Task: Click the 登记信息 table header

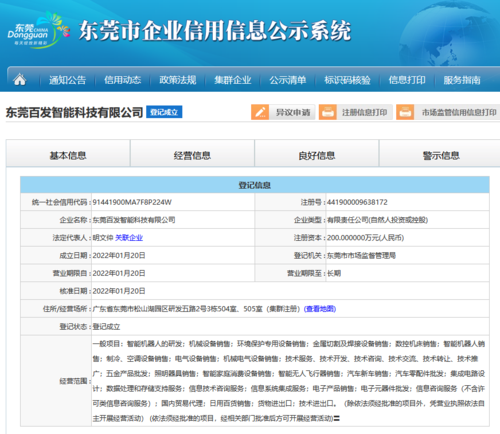Action: coord(255,185)
